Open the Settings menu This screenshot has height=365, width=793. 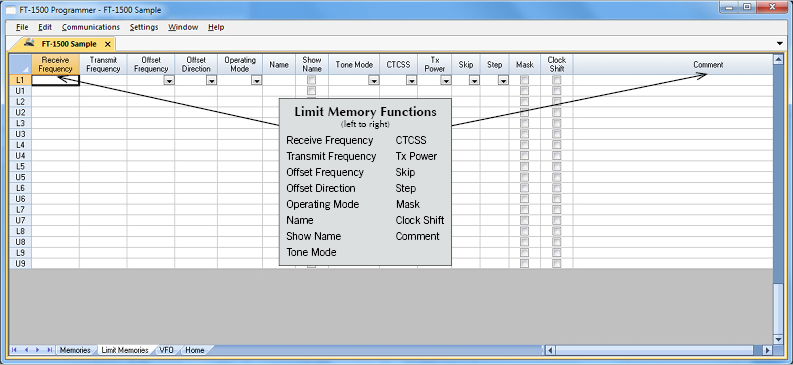point(144,27)
